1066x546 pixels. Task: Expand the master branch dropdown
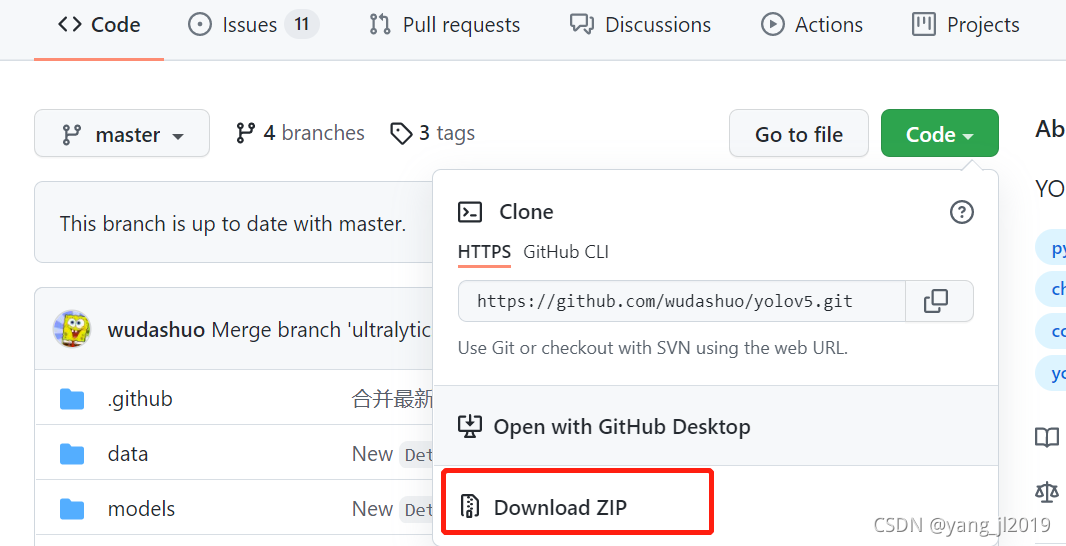tap(122, 133)
